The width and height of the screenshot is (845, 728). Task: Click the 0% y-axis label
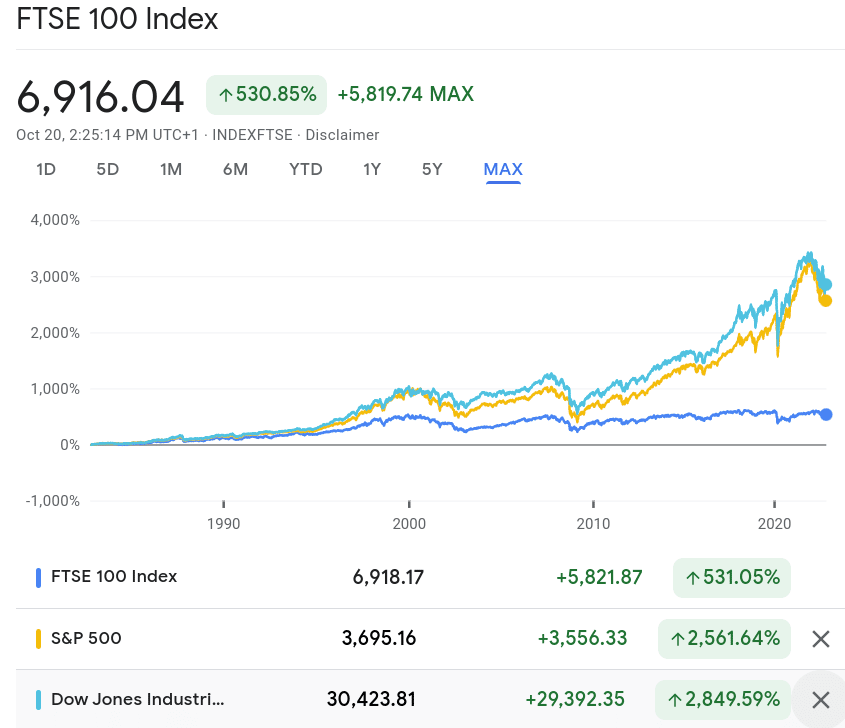[x=70, y=445]
